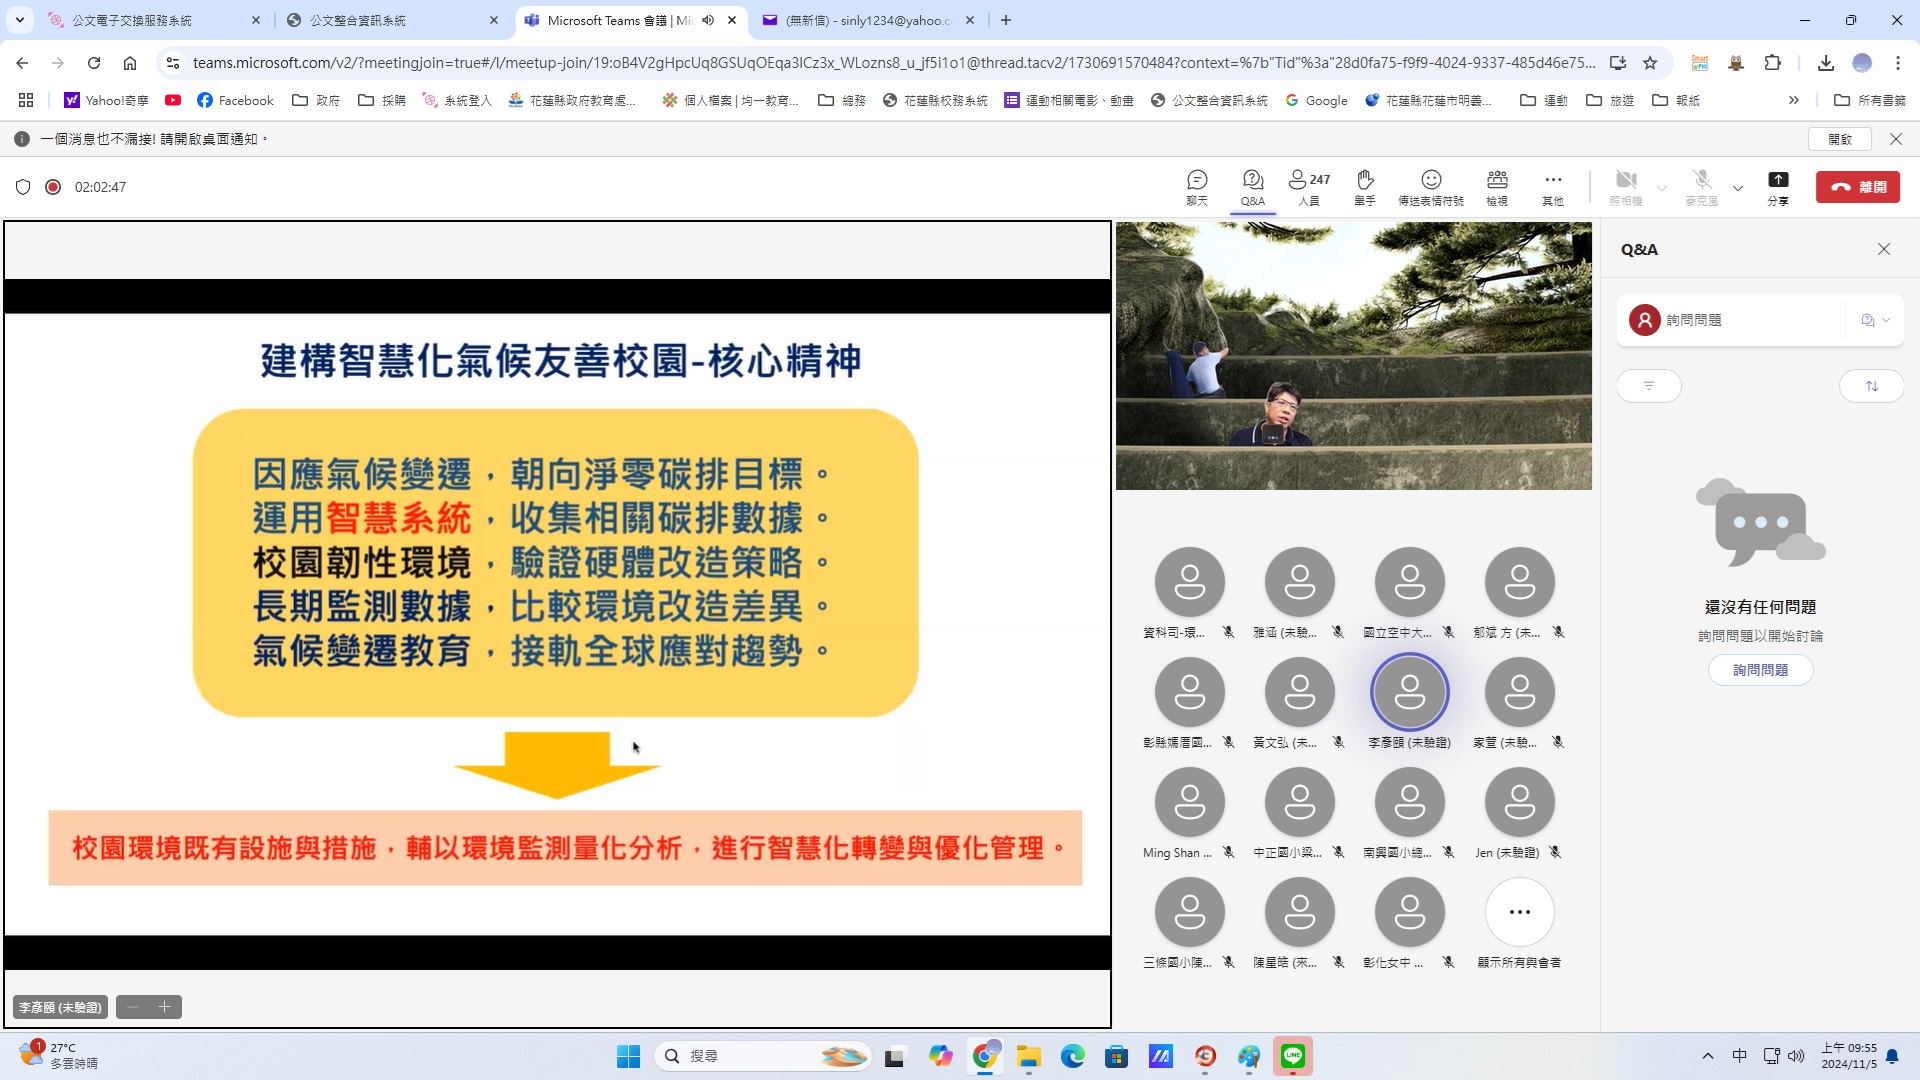Expand camera options dropdown arrow
Viewport: 1920px width, 1080px height.
point(1662,188)
